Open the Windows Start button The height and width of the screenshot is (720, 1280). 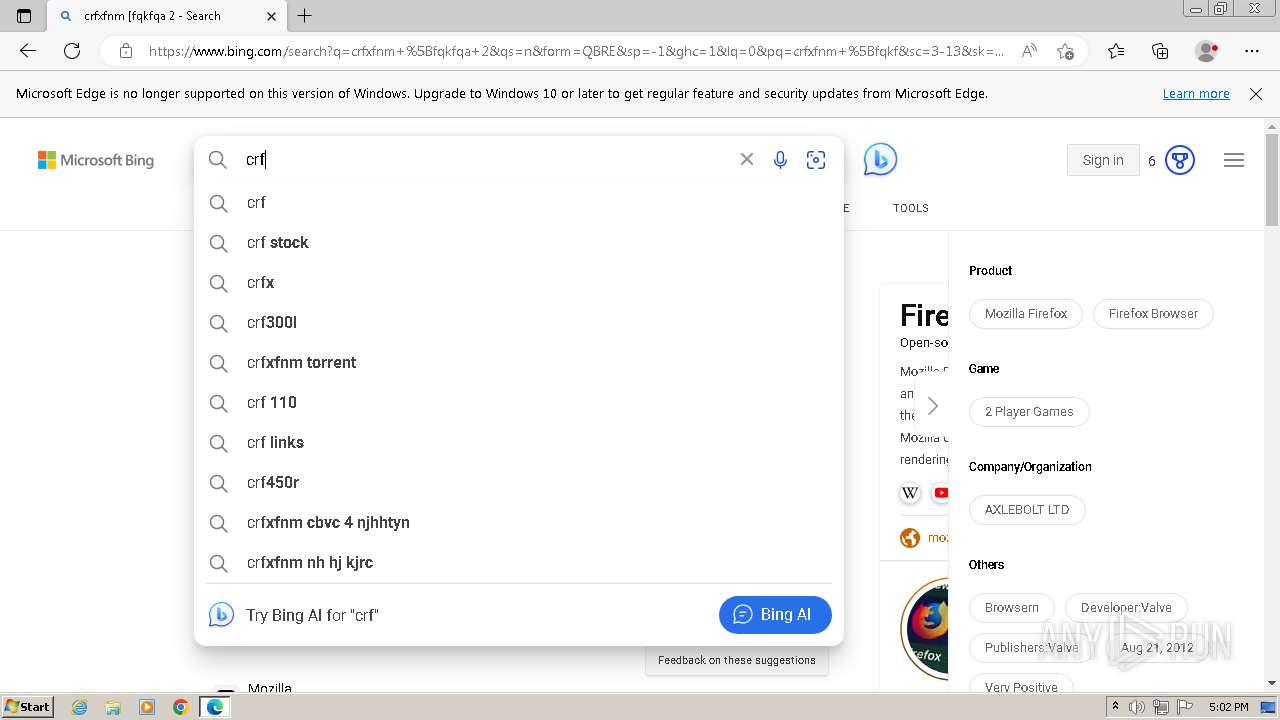click(27, 707)
